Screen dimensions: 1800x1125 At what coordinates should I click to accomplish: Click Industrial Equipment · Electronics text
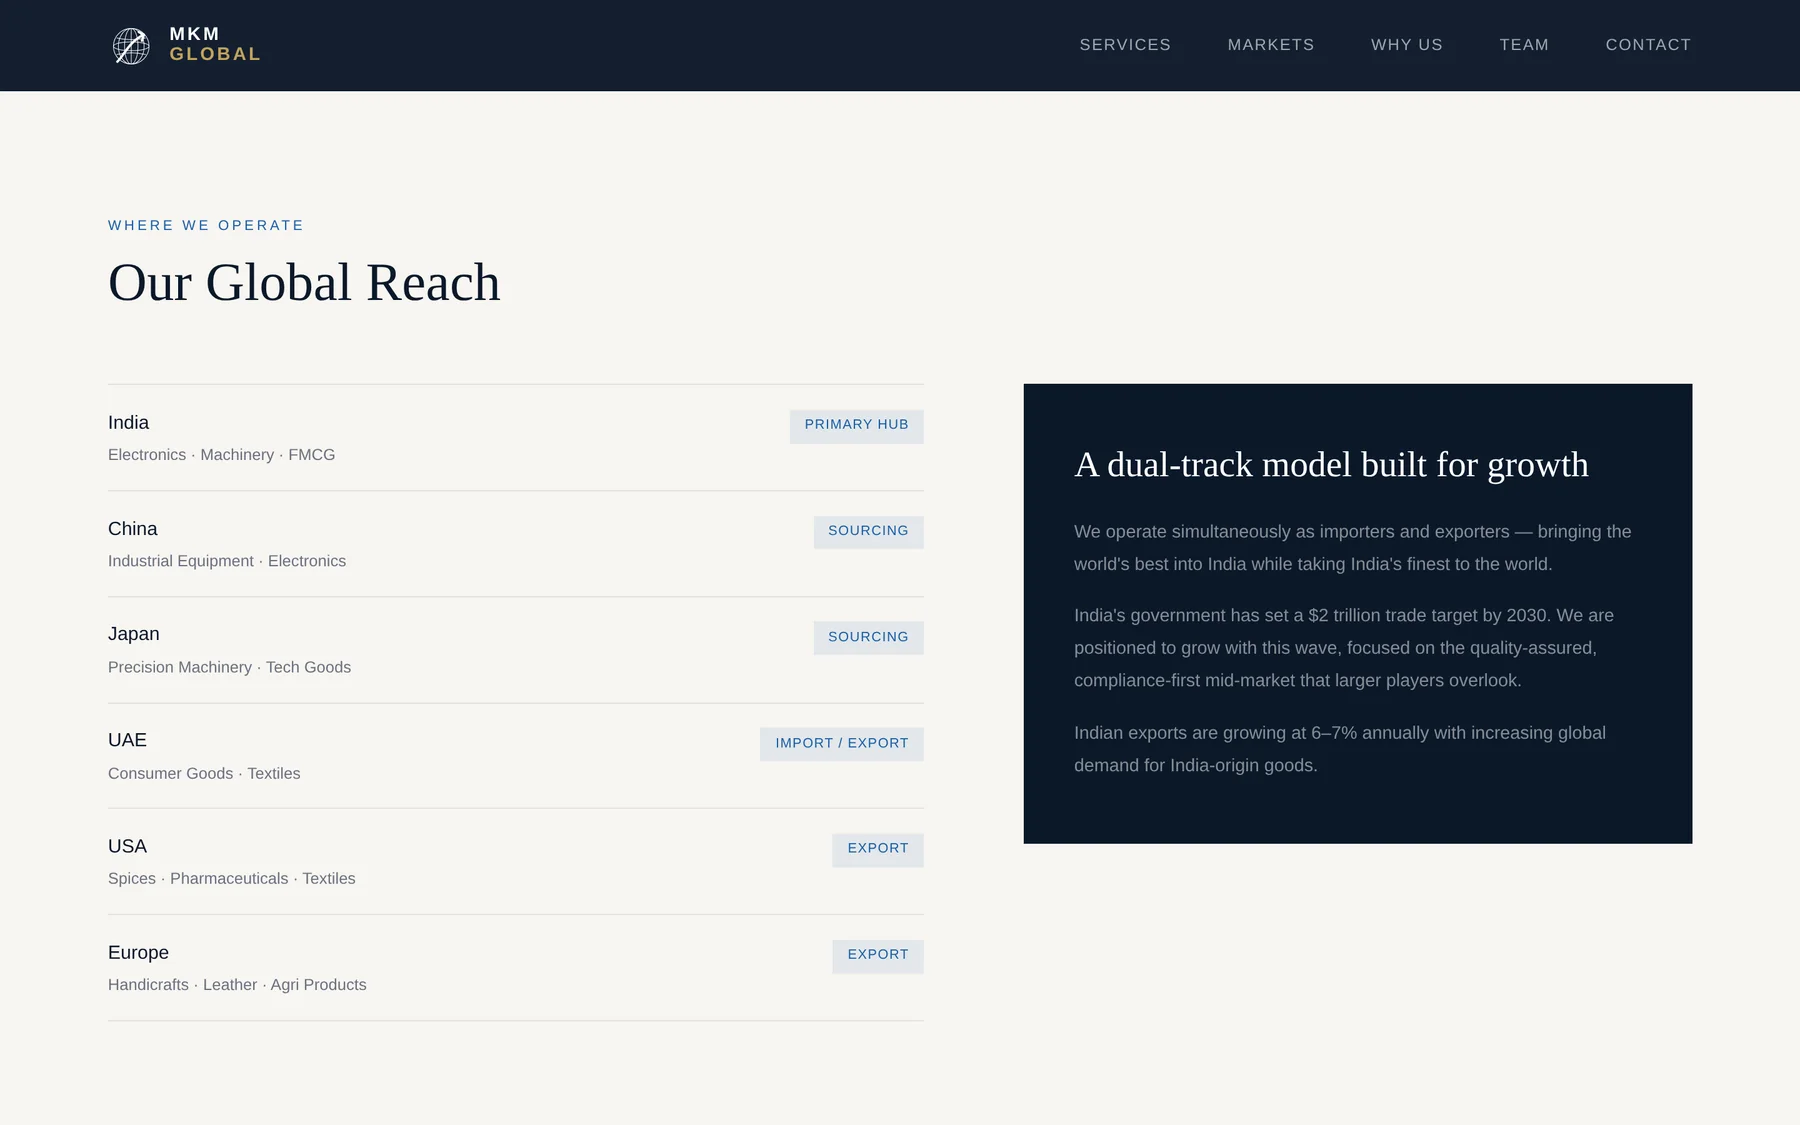227,561
